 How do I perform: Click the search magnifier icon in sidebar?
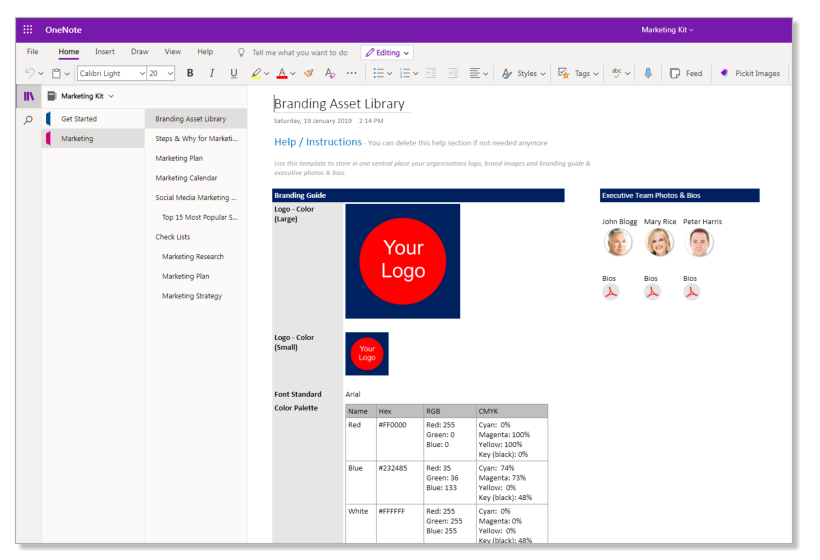tap(28, 120)
